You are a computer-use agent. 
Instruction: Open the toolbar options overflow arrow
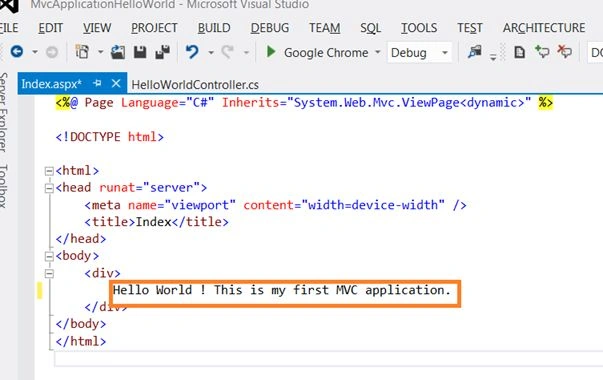[x=493, y=58]
